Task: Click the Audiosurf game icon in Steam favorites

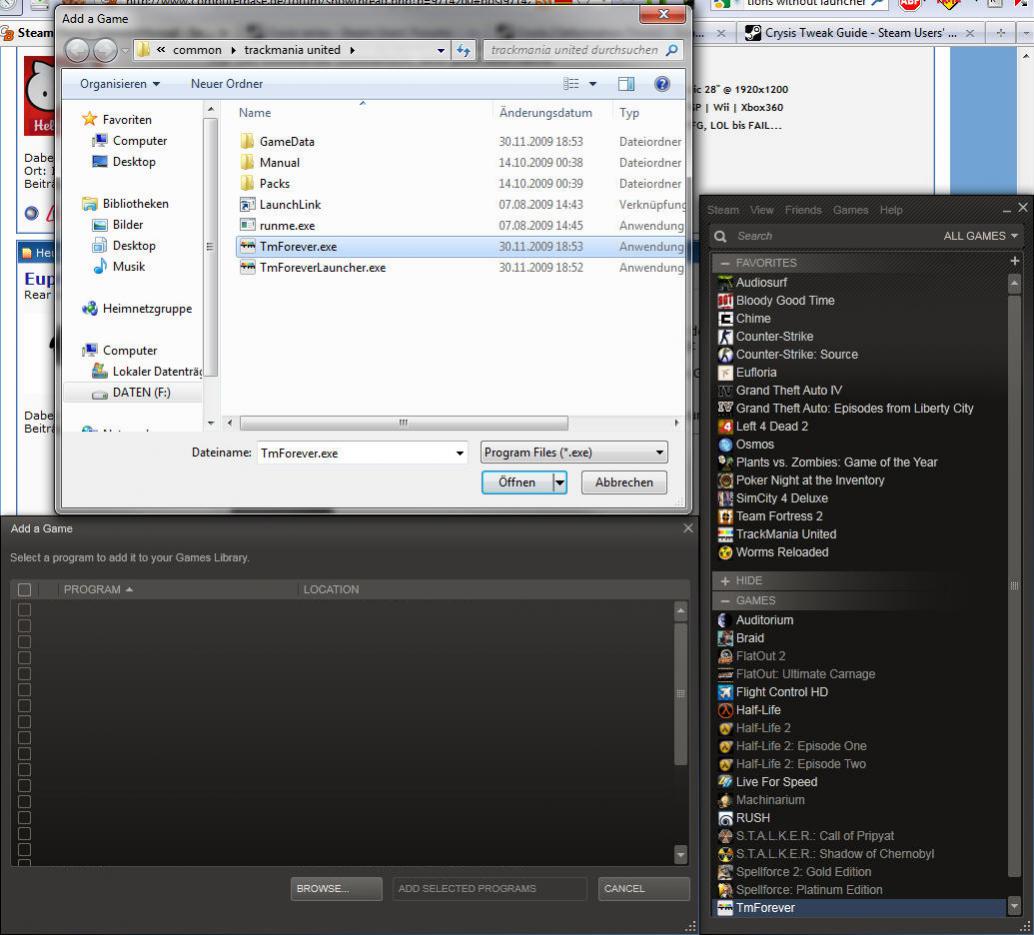Action: pyautogui.click(x=725, y=283)
